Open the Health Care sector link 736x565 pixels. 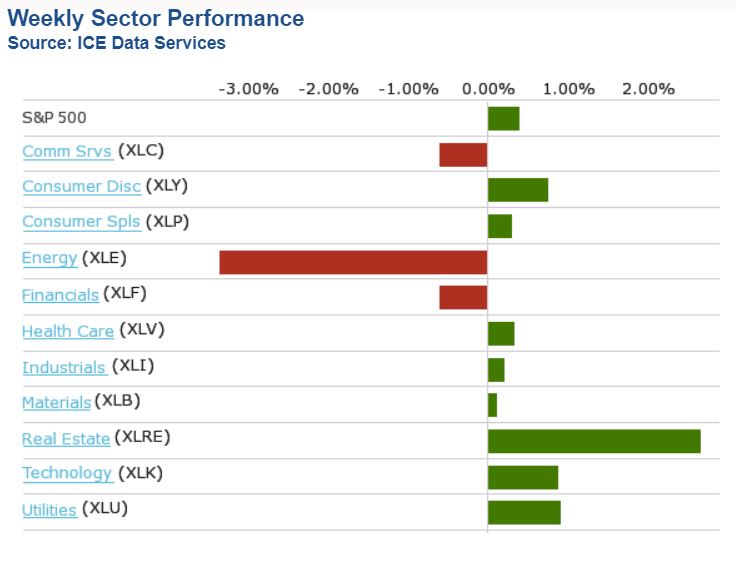tap(68, 331)
